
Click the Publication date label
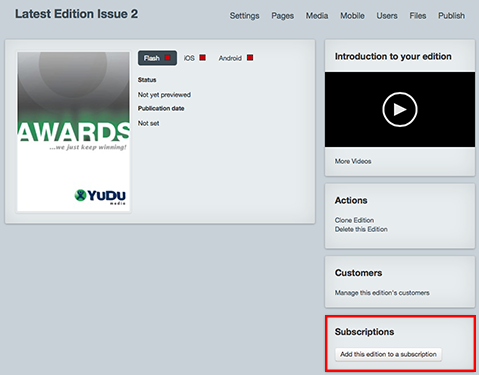click(x=161, y=108)
